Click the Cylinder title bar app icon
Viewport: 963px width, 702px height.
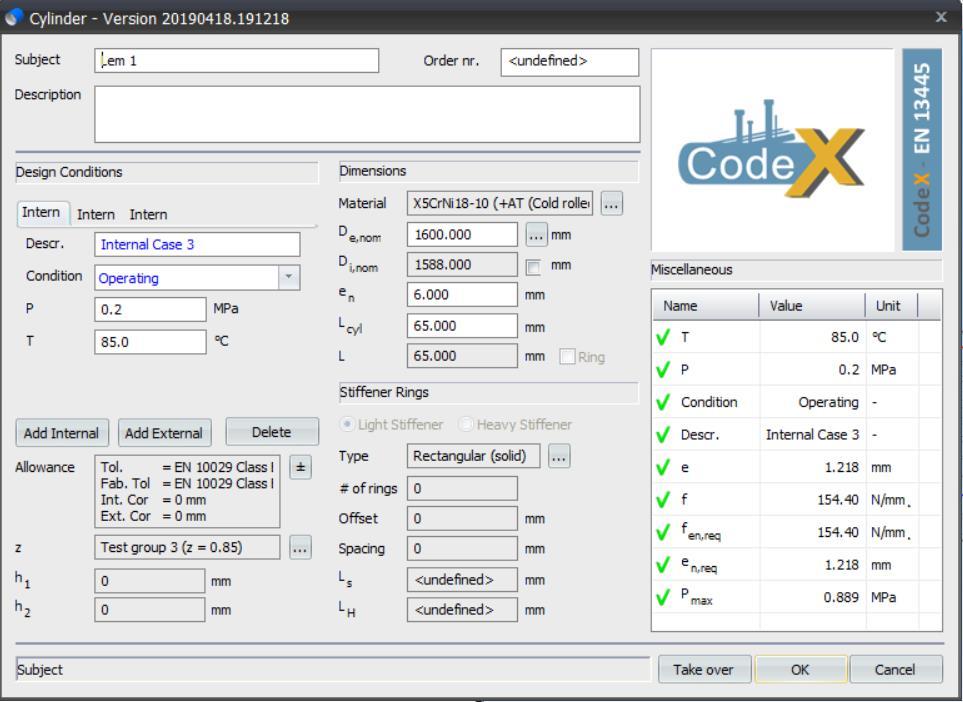coord(14,18)
